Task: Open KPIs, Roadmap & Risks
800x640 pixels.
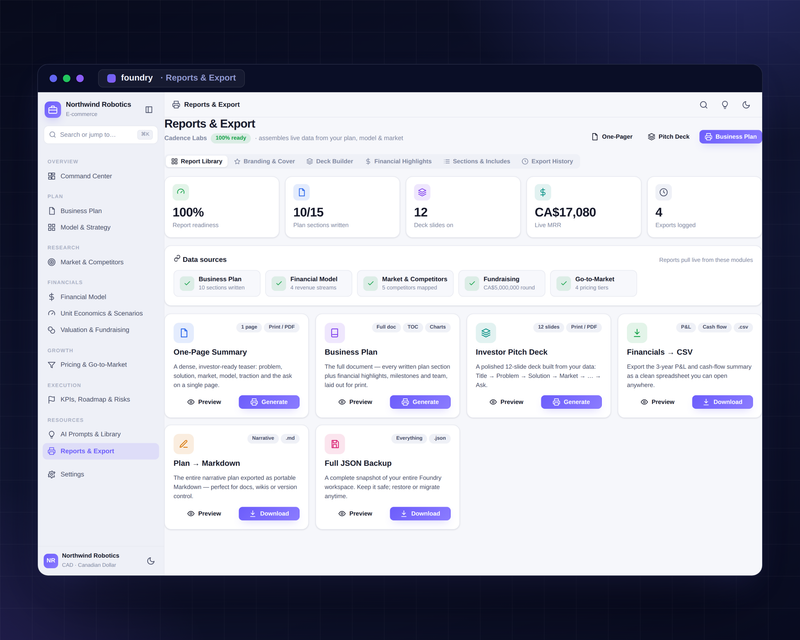Action: [x=101, y=399]
